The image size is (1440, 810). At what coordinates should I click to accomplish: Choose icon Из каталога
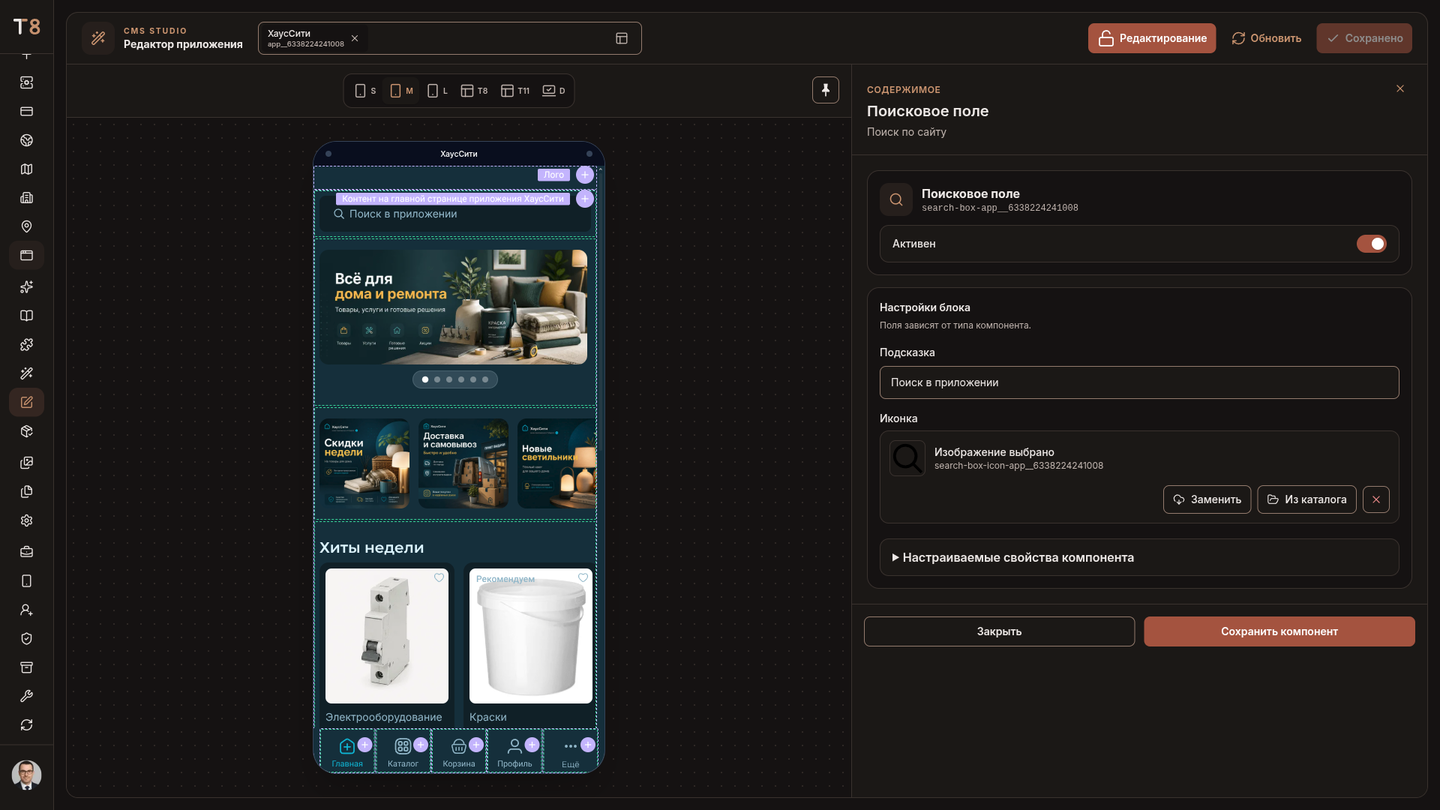pos(1306,499)
